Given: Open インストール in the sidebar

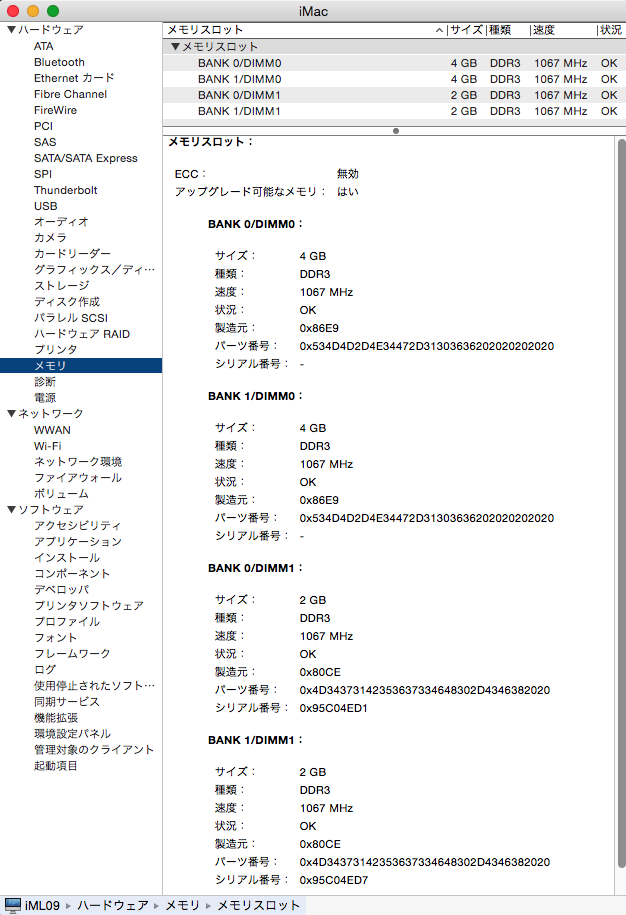Looking at the screenshot, I should pos(67,558).
